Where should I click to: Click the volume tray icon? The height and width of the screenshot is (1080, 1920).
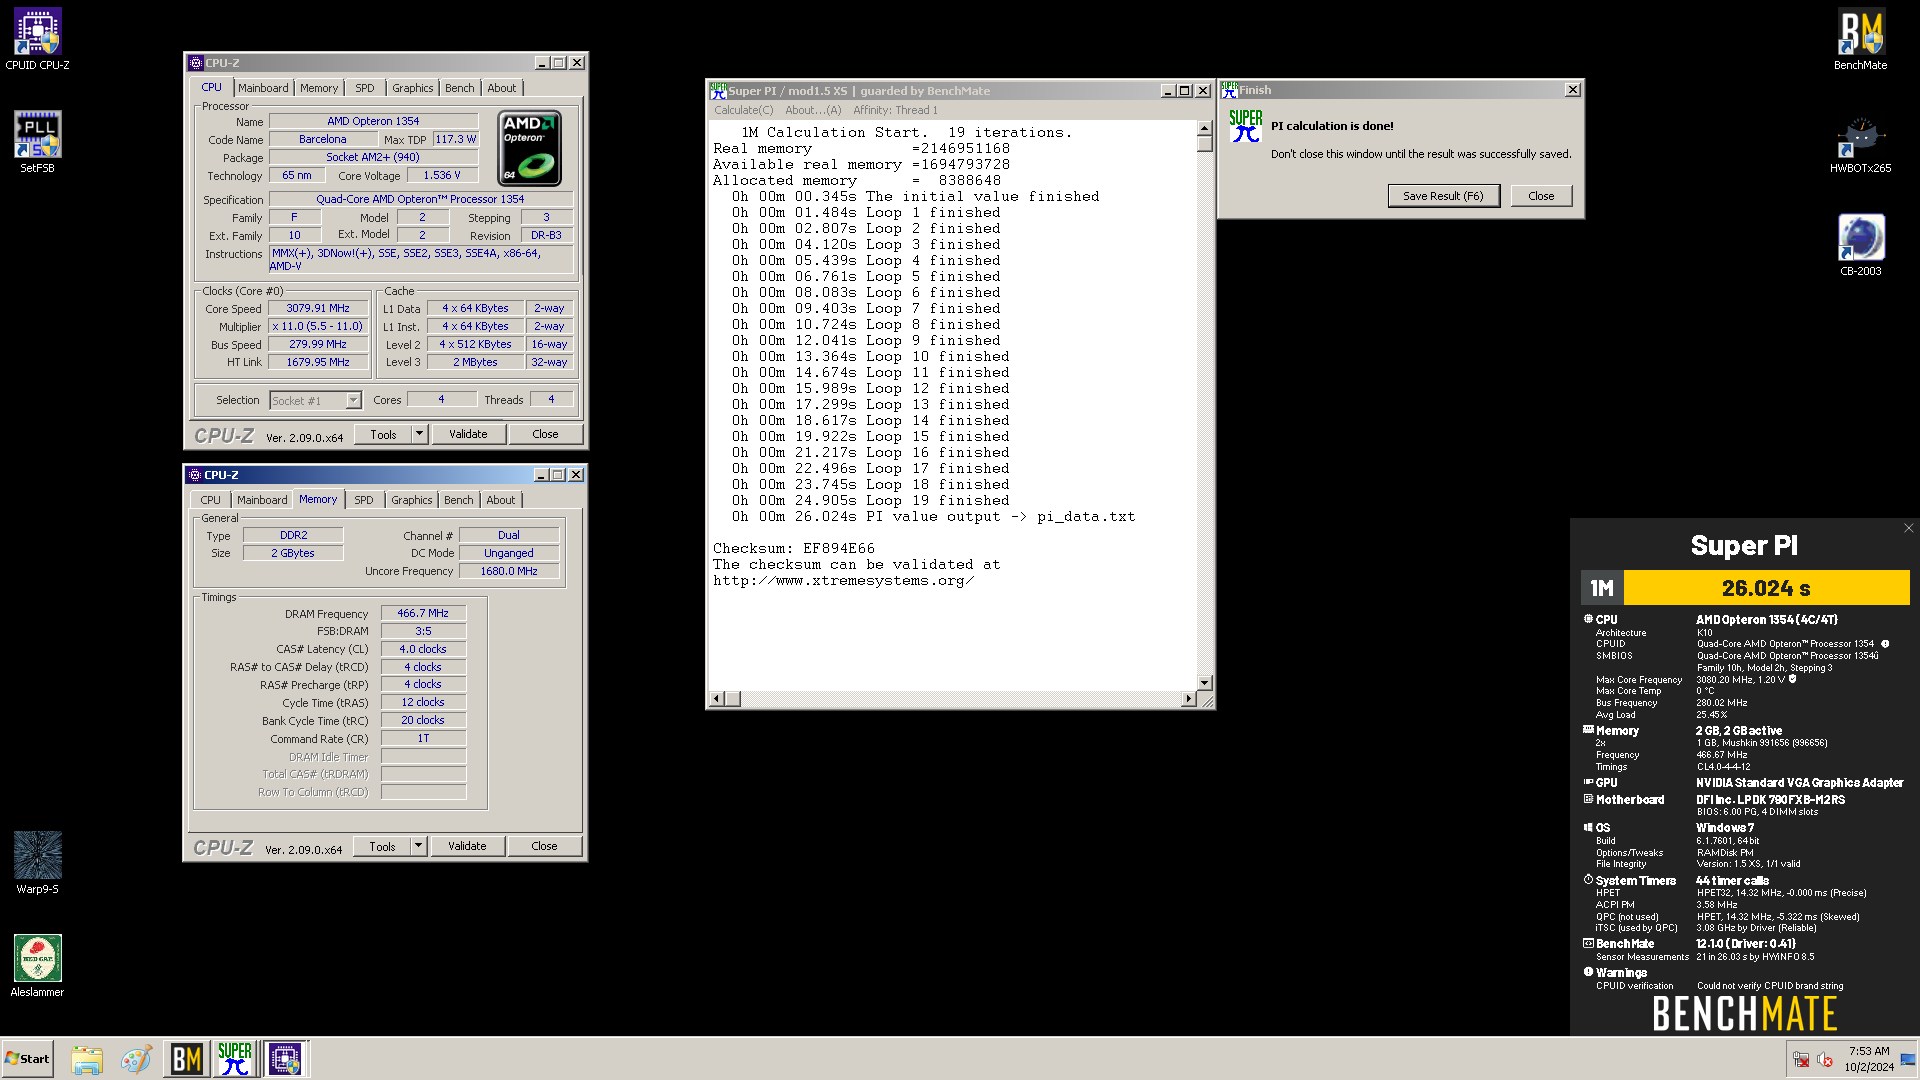click(x=1825, y=1060)
